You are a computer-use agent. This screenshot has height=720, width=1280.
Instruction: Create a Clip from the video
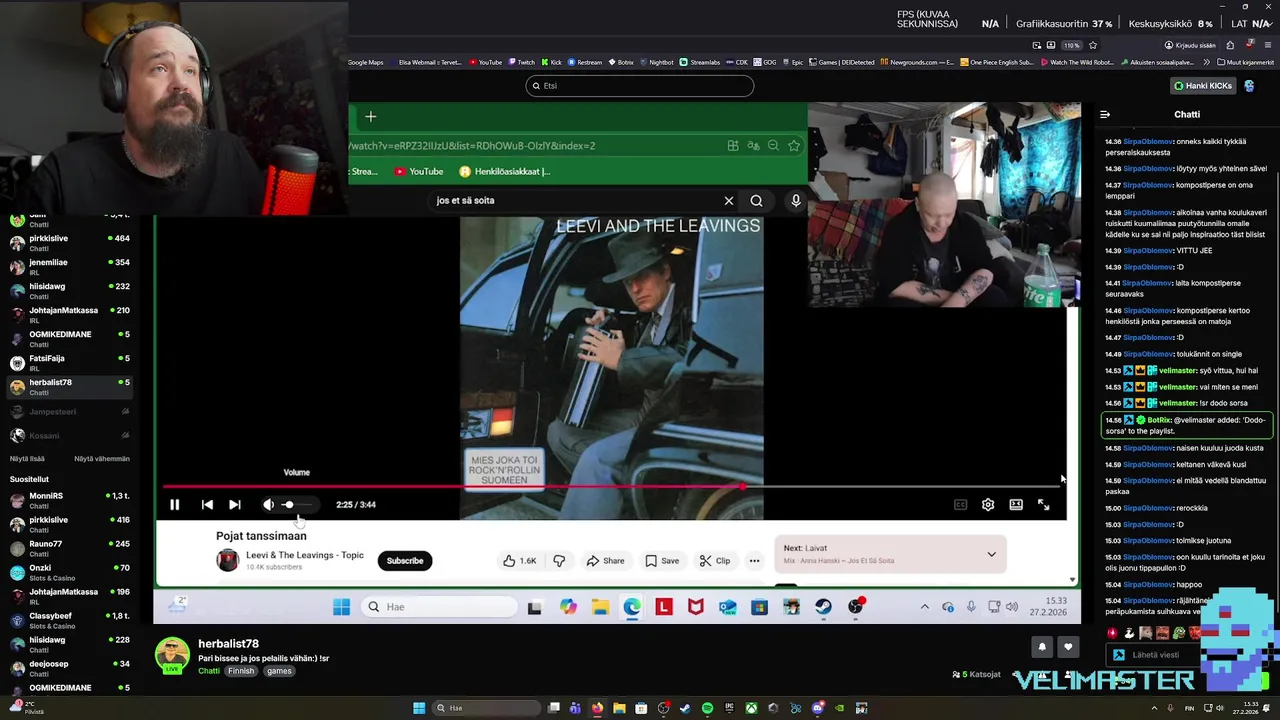pos(715,561)
